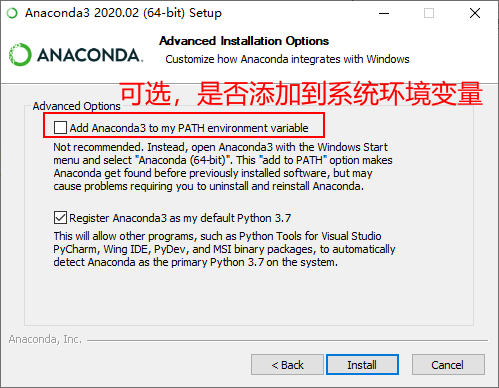Uncheck Register Anaconda3 as default Python 3.7

60,218
